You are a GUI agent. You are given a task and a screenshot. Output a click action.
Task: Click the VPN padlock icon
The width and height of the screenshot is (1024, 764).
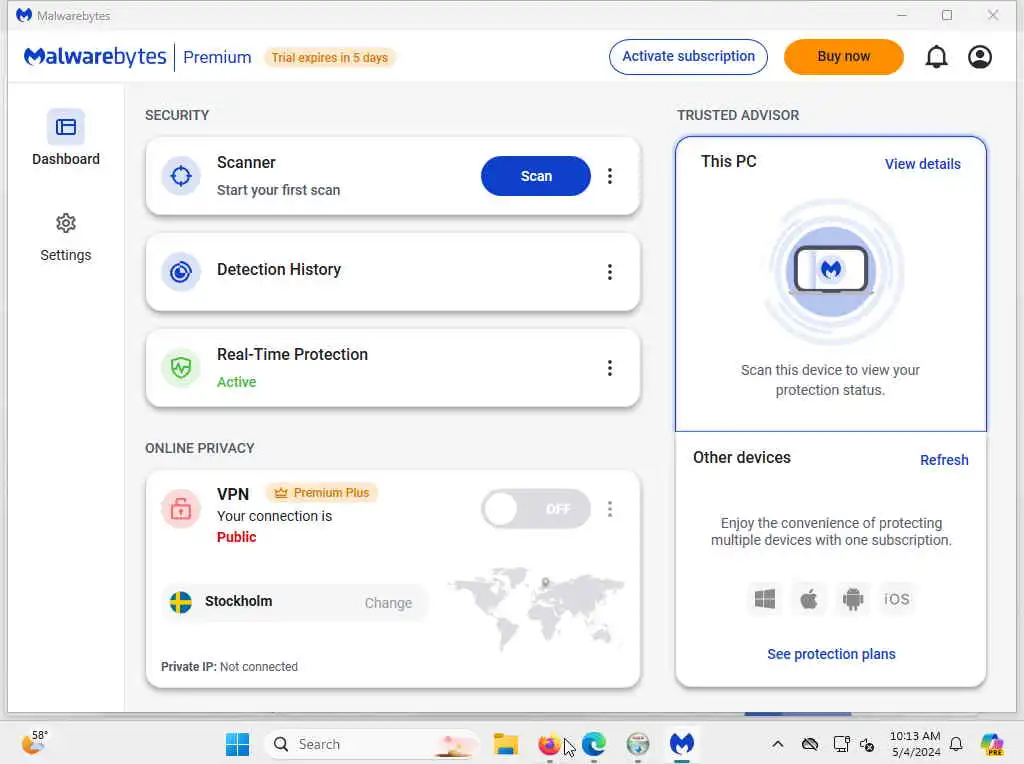(181, 508)
